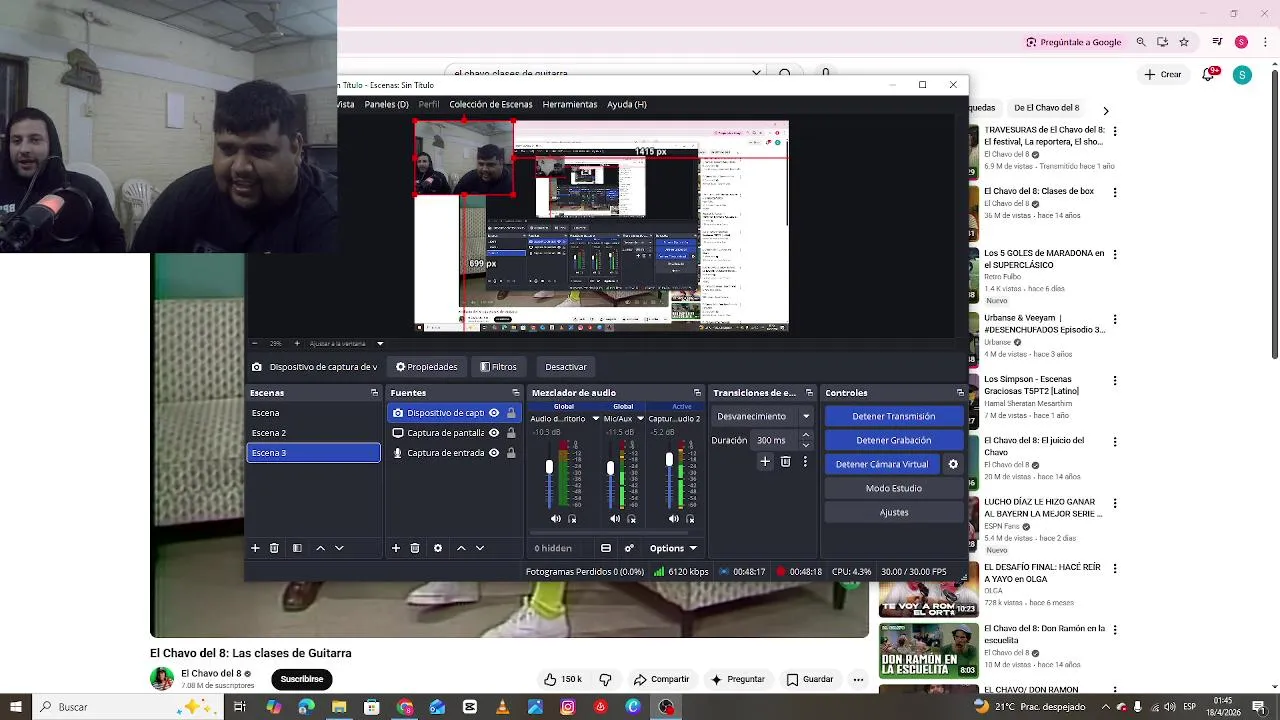Open Instagram from the Windows taskbar
The width and height of the screenshot is (1280, 720).
click(x=568, y=707)
